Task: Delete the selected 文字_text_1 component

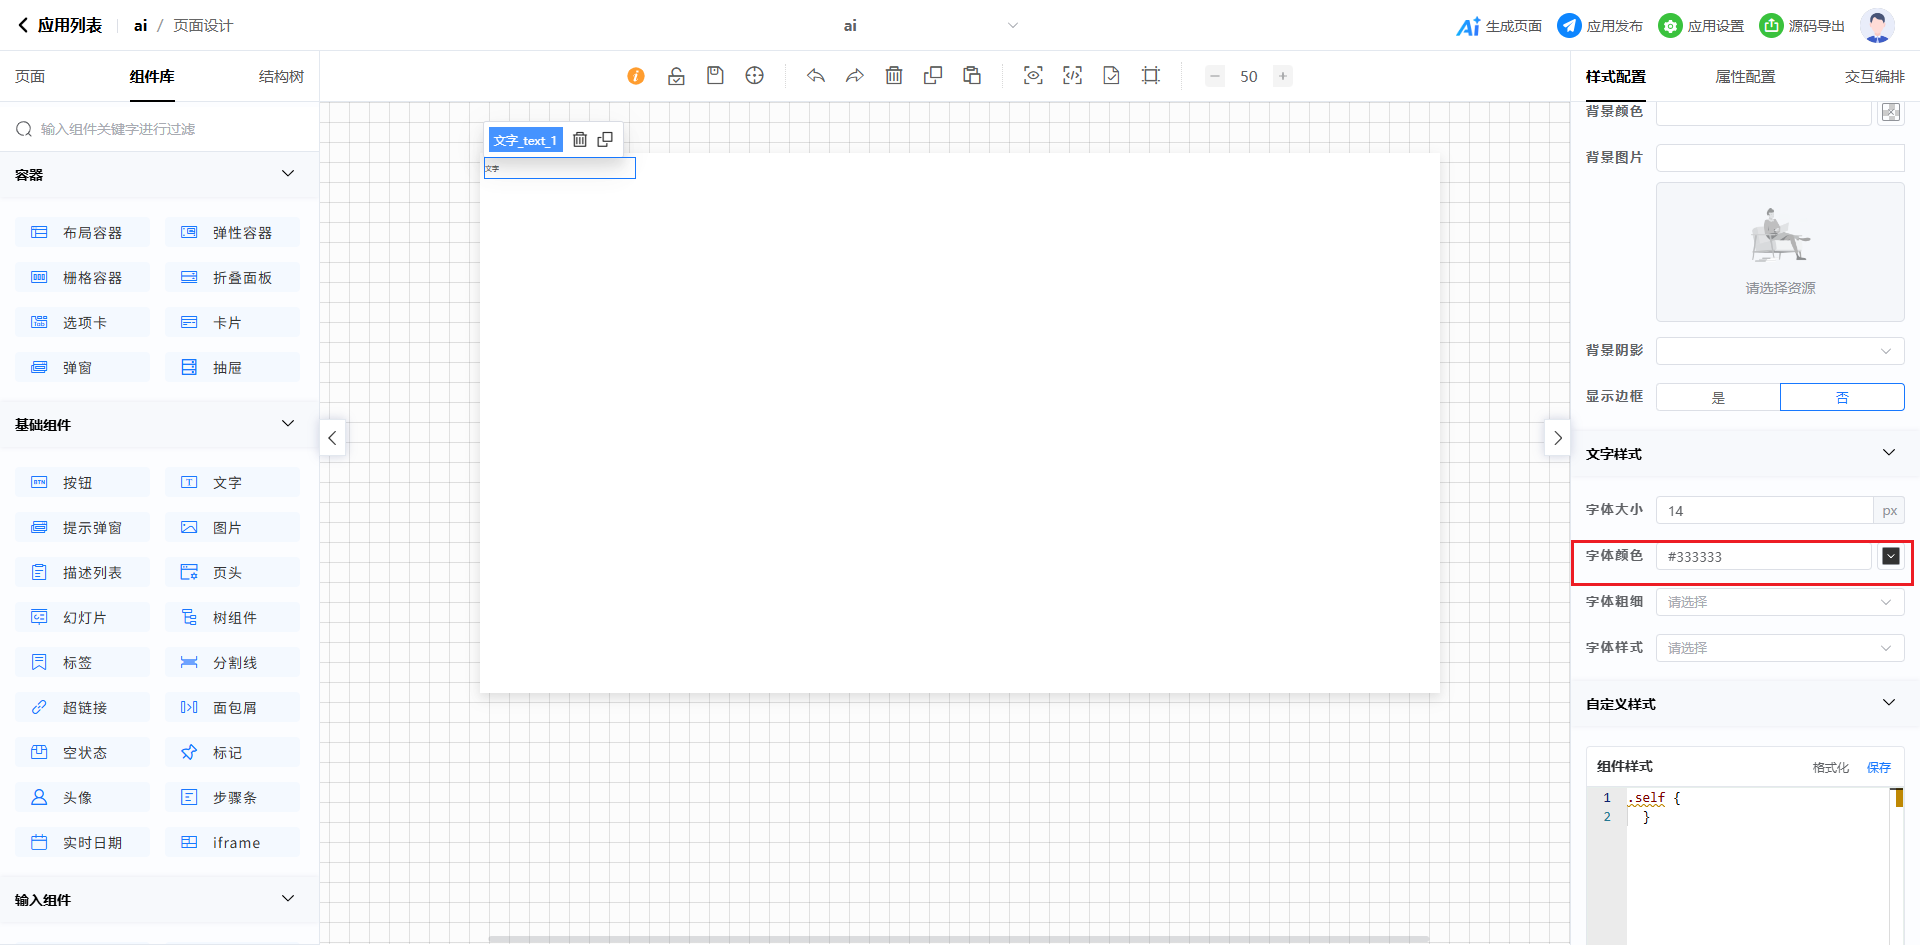Action: (580, 140)
